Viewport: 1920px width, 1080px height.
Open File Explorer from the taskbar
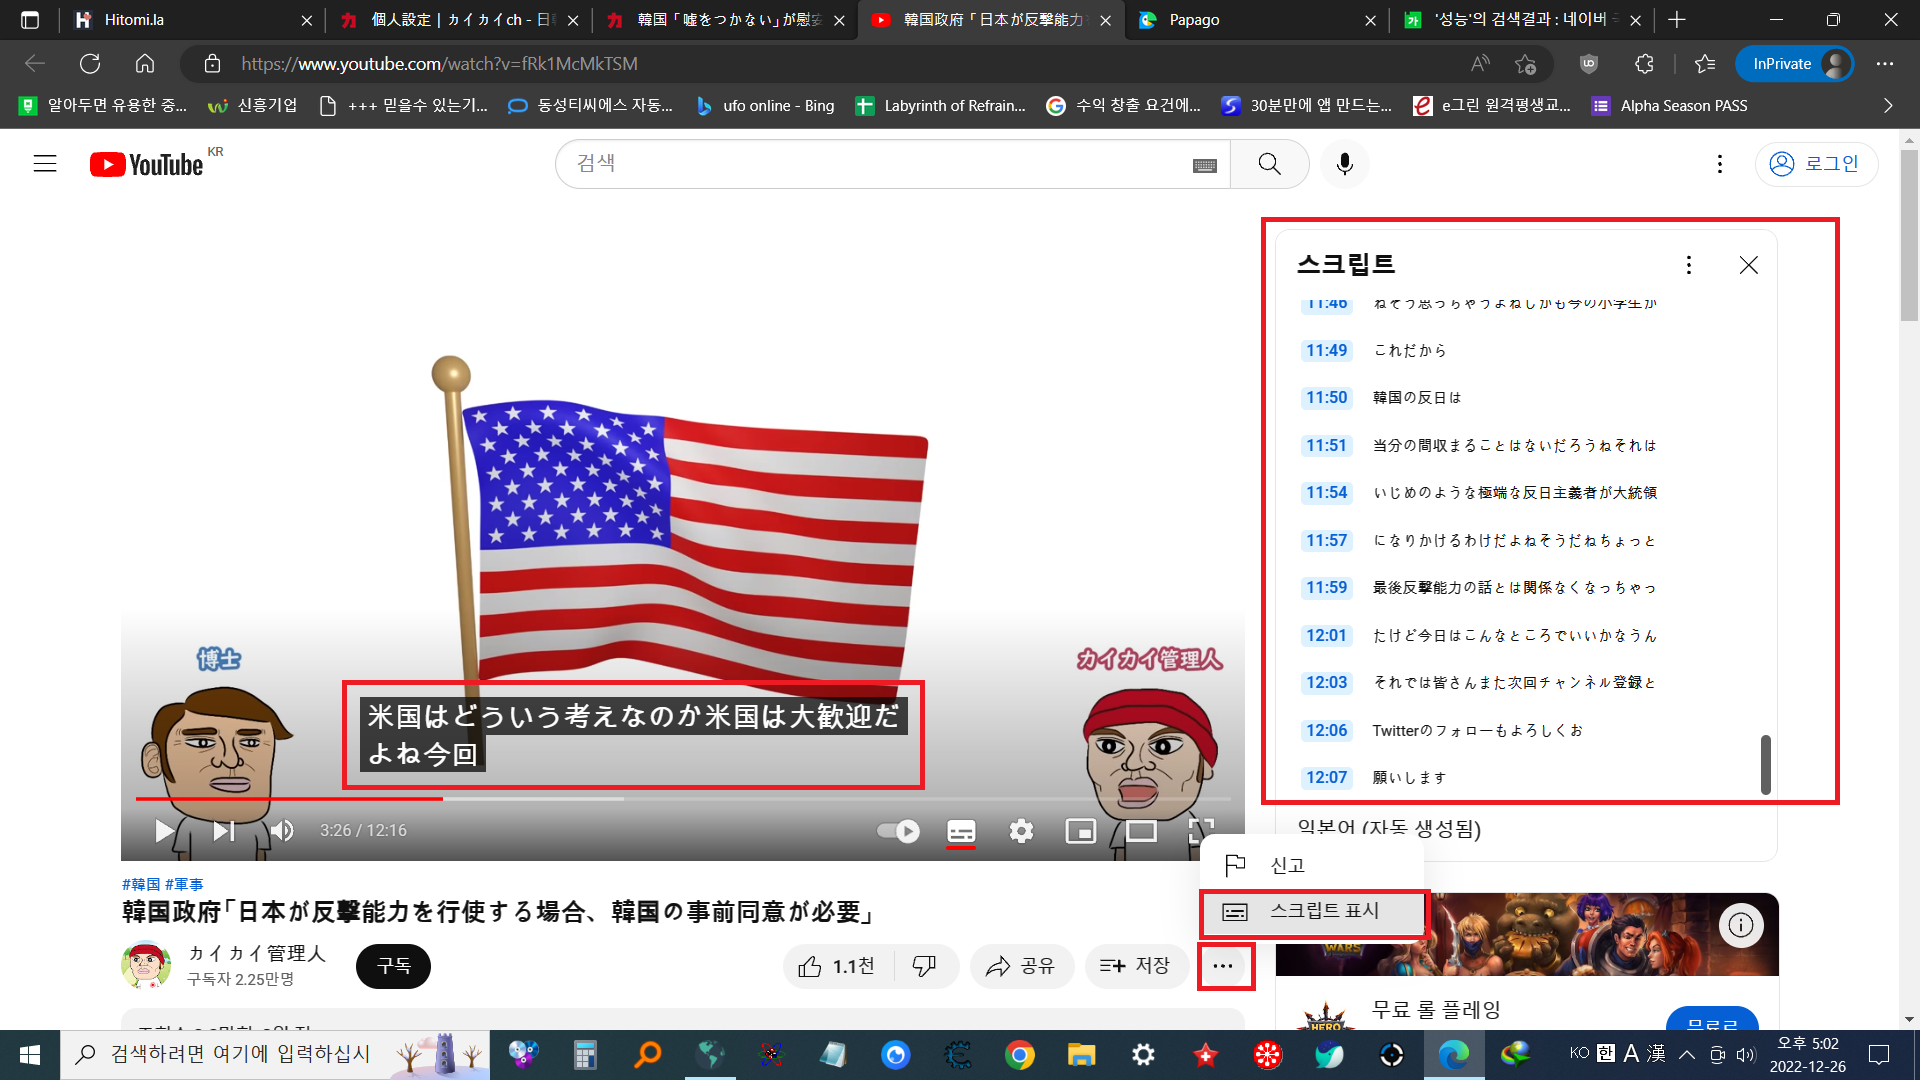(x=1082, y=1055)
